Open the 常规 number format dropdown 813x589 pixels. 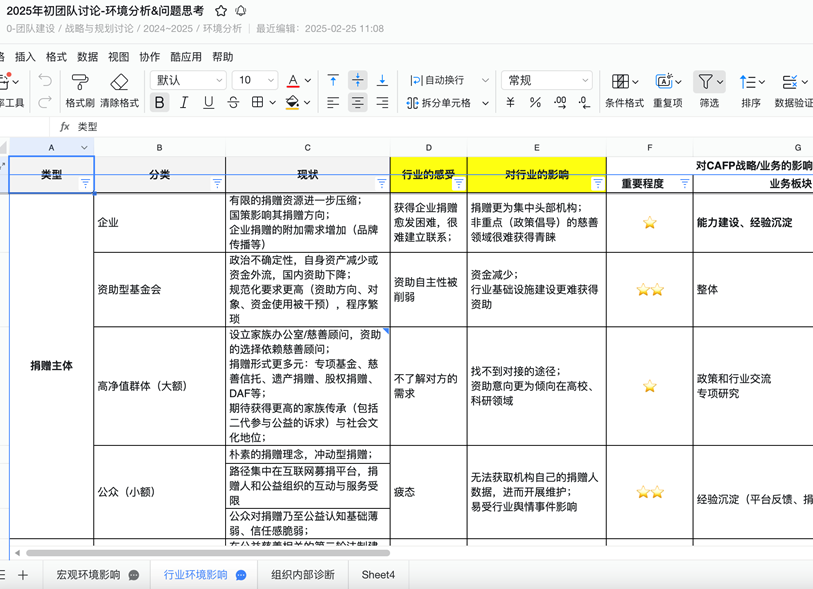(x=545, y=80)
